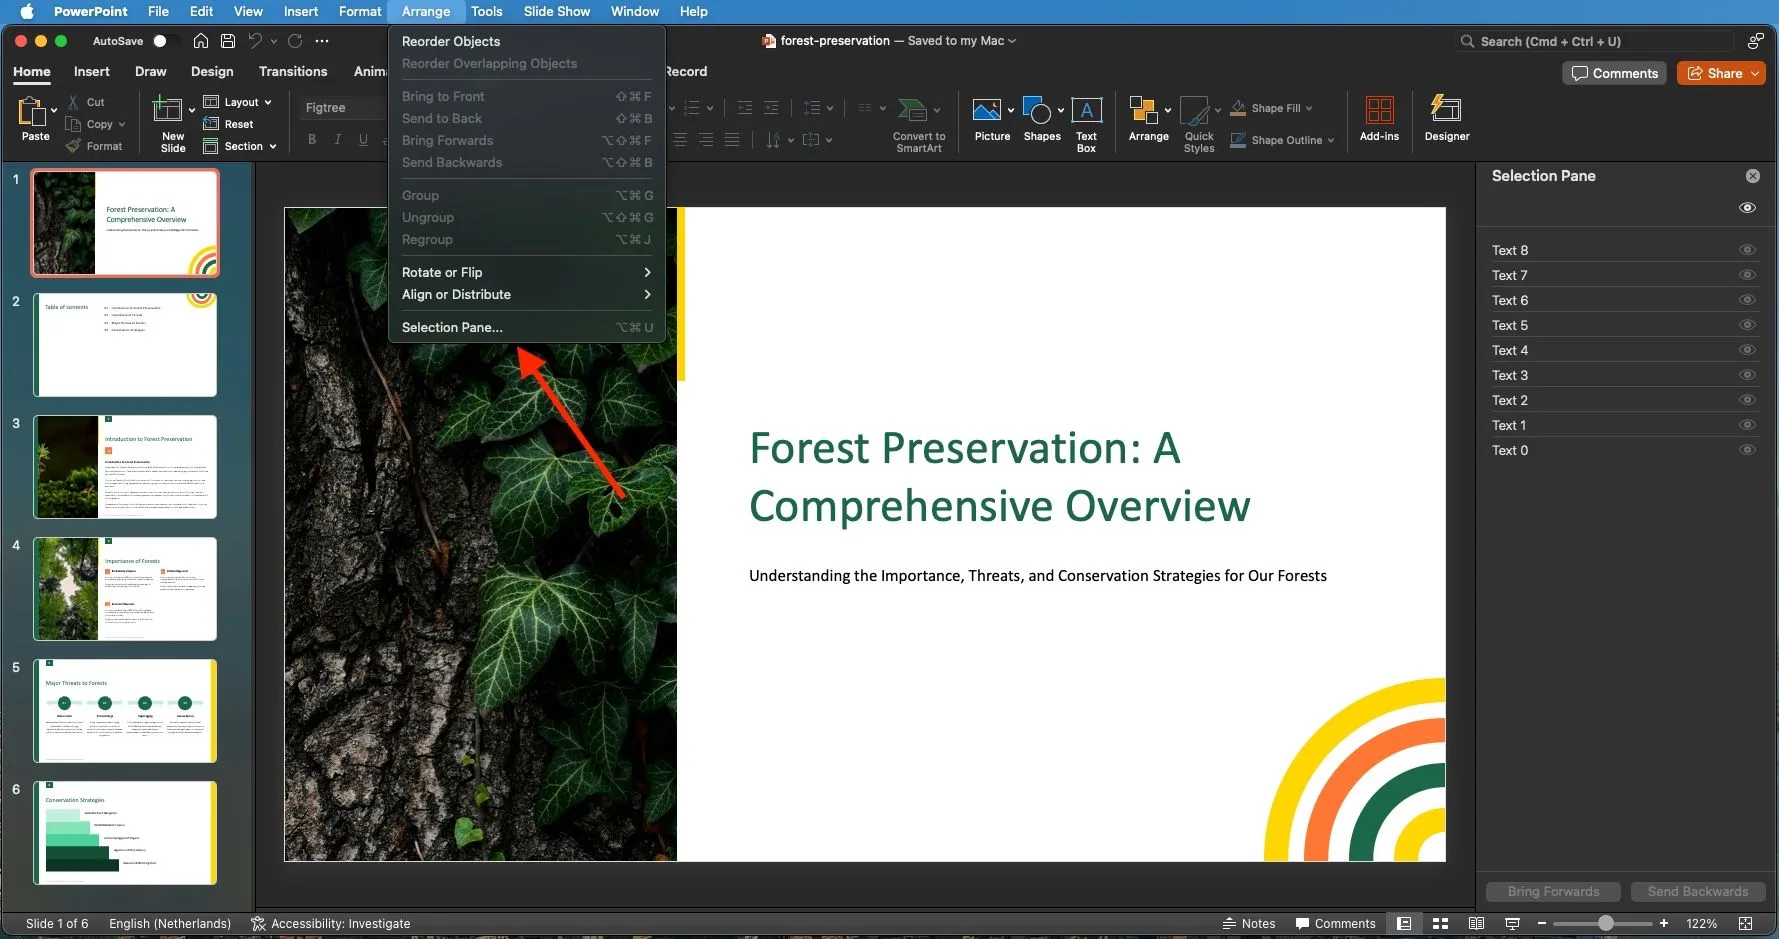
Task: Open the Transitions ribbon tab
Action: click(x=292, y=71)
